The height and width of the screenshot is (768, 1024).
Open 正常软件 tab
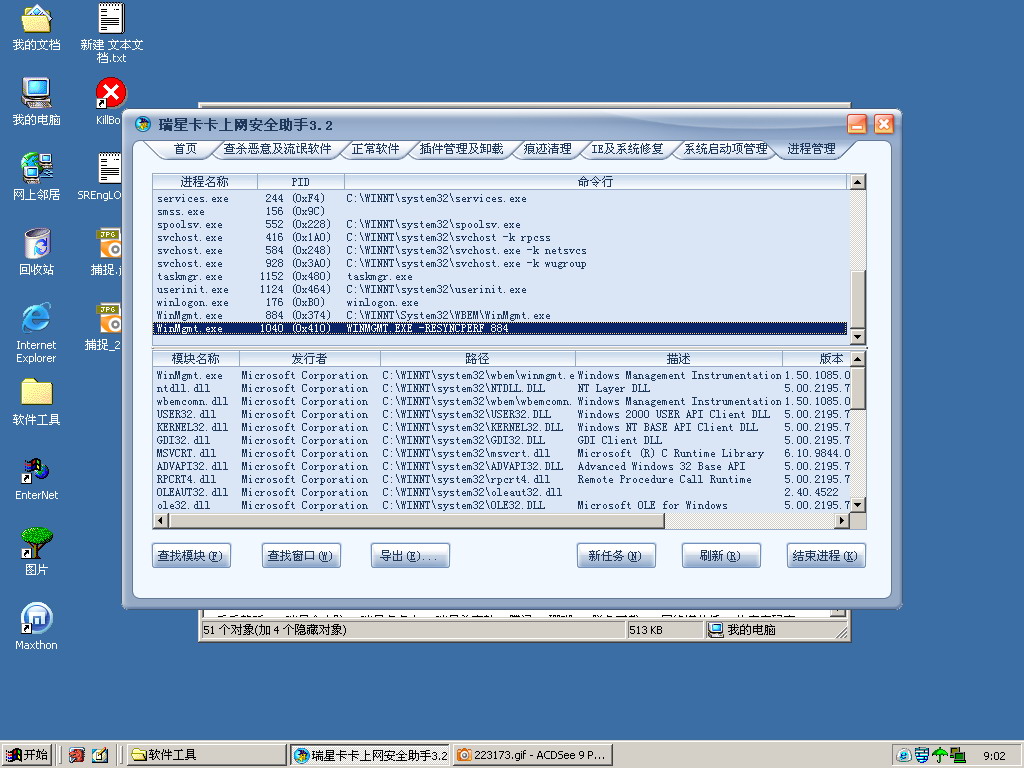coord(376,149)
